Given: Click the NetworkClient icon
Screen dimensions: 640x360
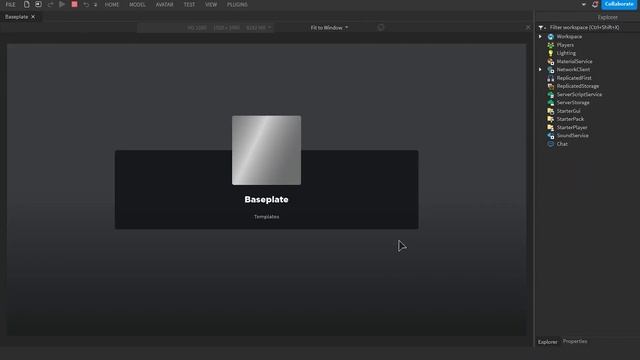Looking at the screenshot, I should (551, 70).
